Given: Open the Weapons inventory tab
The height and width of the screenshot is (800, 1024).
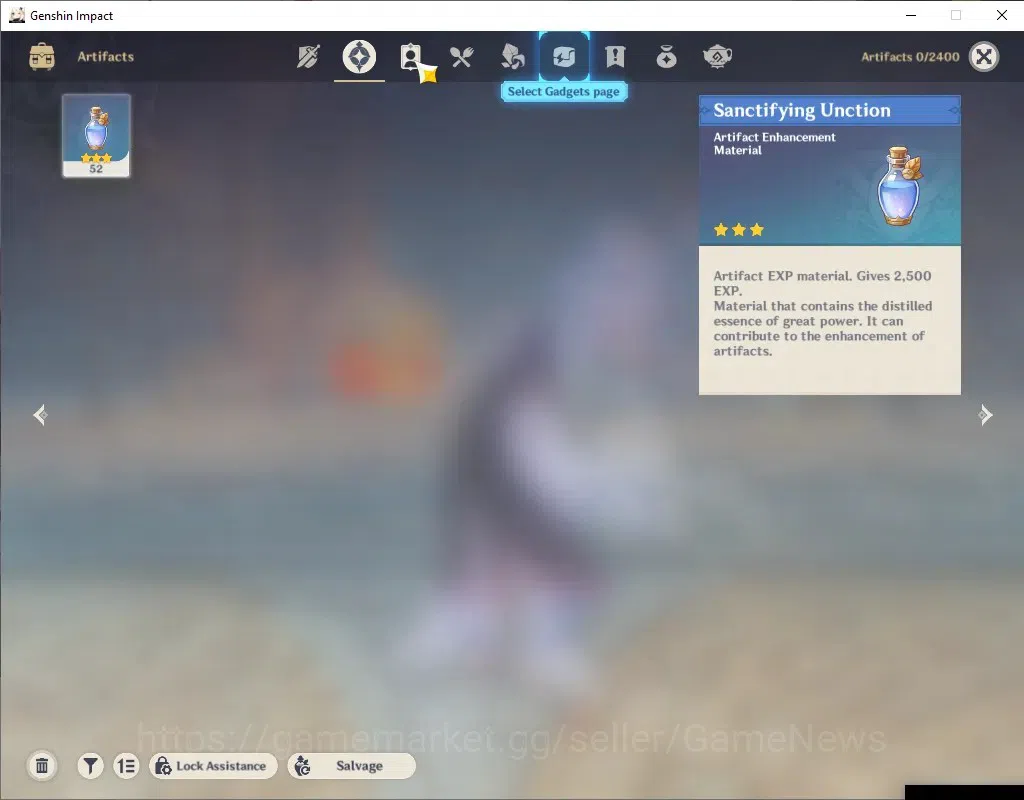Looking at the screenshot, I should point(308,57).
